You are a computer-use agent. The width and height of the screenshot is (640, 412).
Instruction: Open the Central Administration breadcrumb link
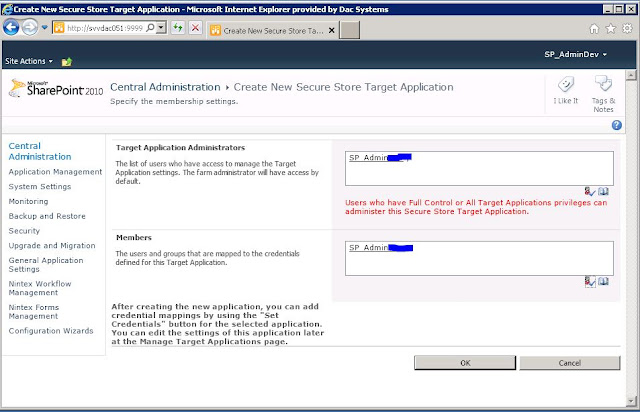click(165, 87)
